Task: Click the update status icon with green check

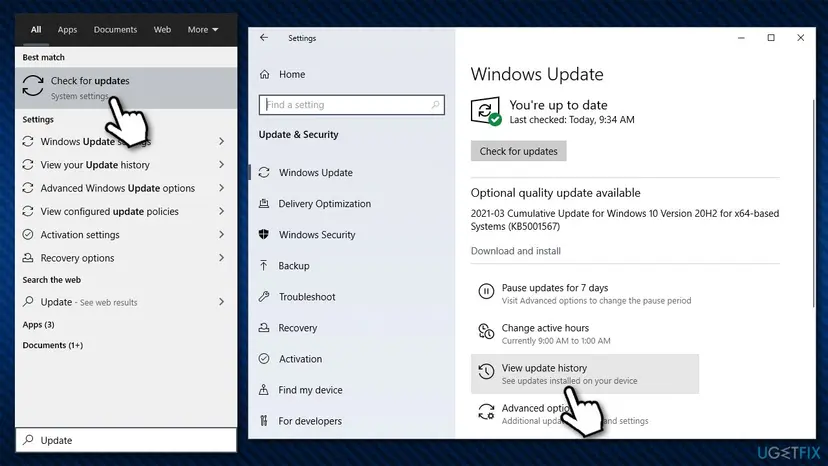Action: coord(485,110)
